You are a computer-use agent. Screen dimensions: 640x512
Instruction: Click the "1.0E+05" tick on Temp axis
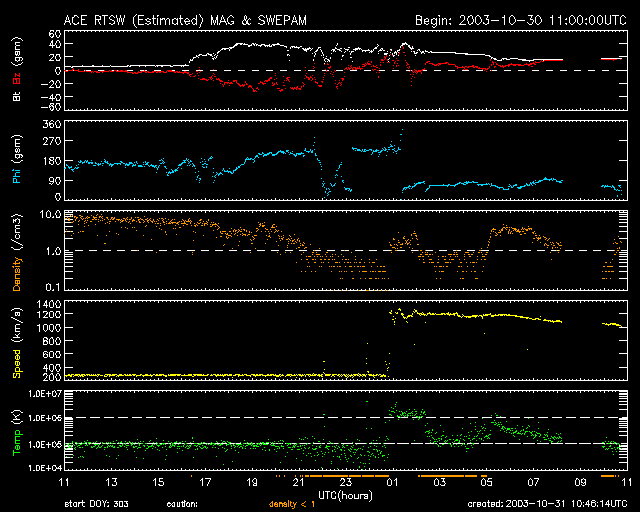(45, 444)
